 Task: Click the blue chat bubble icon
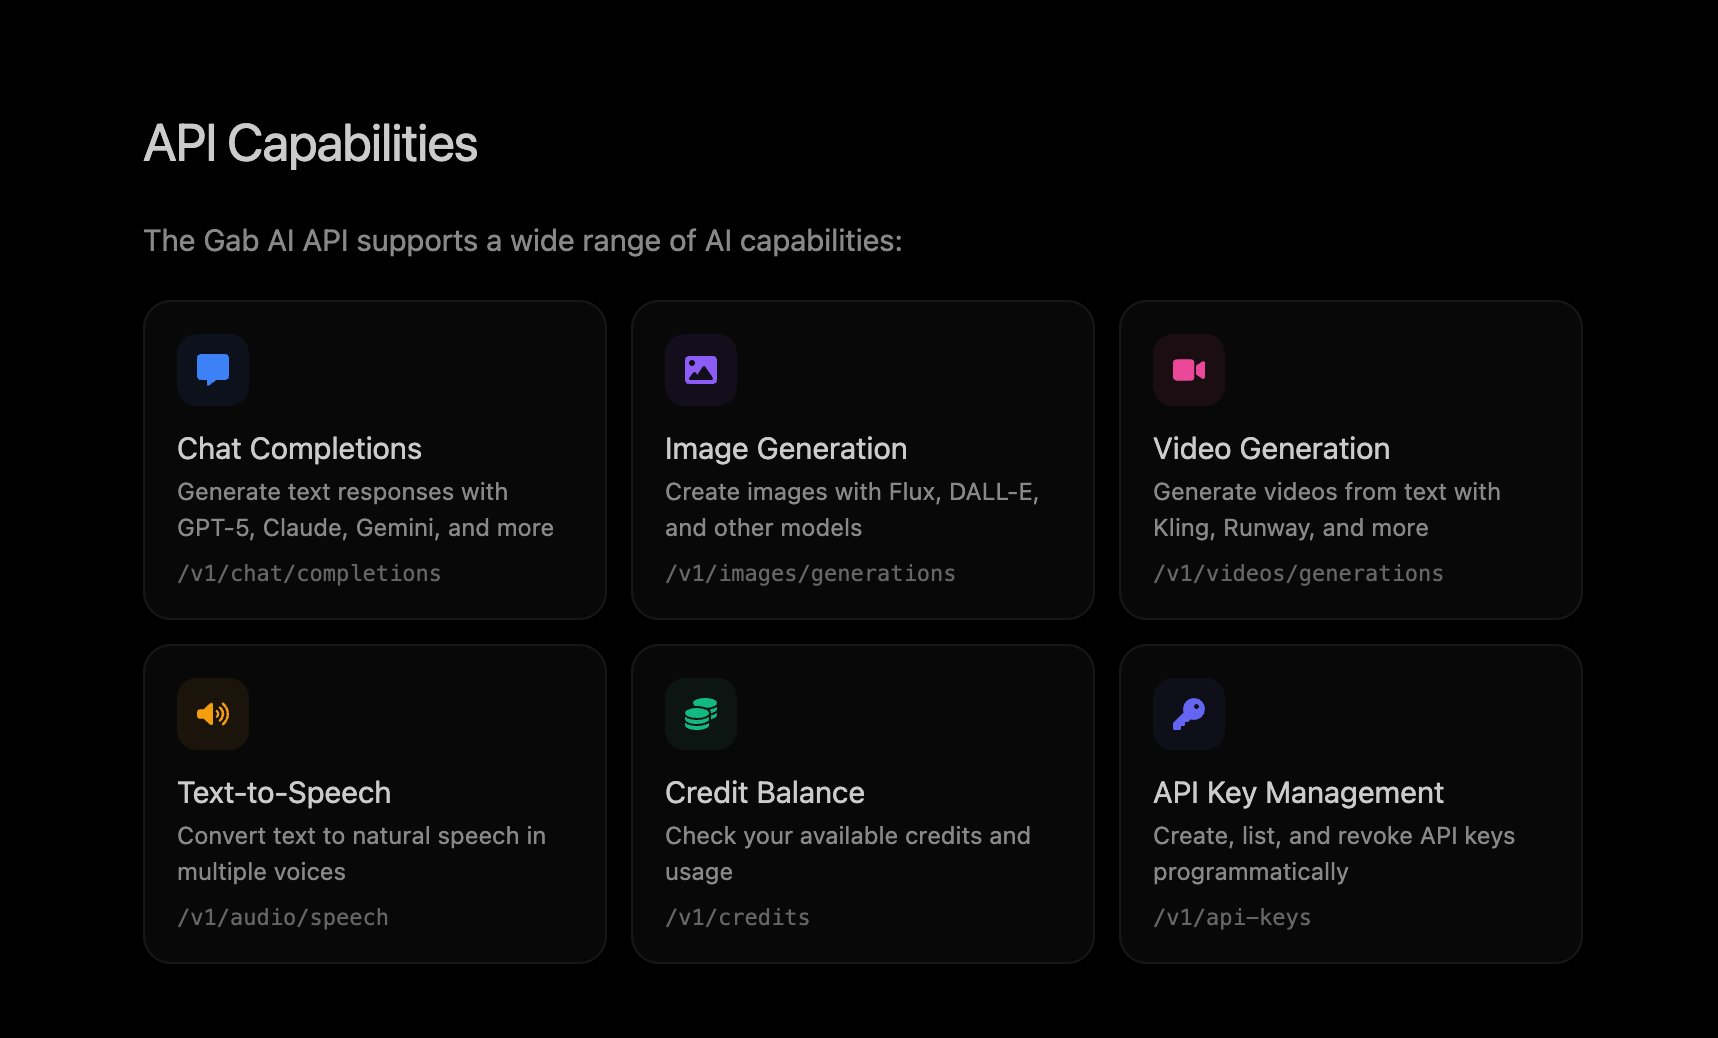(x=213, y=369)
